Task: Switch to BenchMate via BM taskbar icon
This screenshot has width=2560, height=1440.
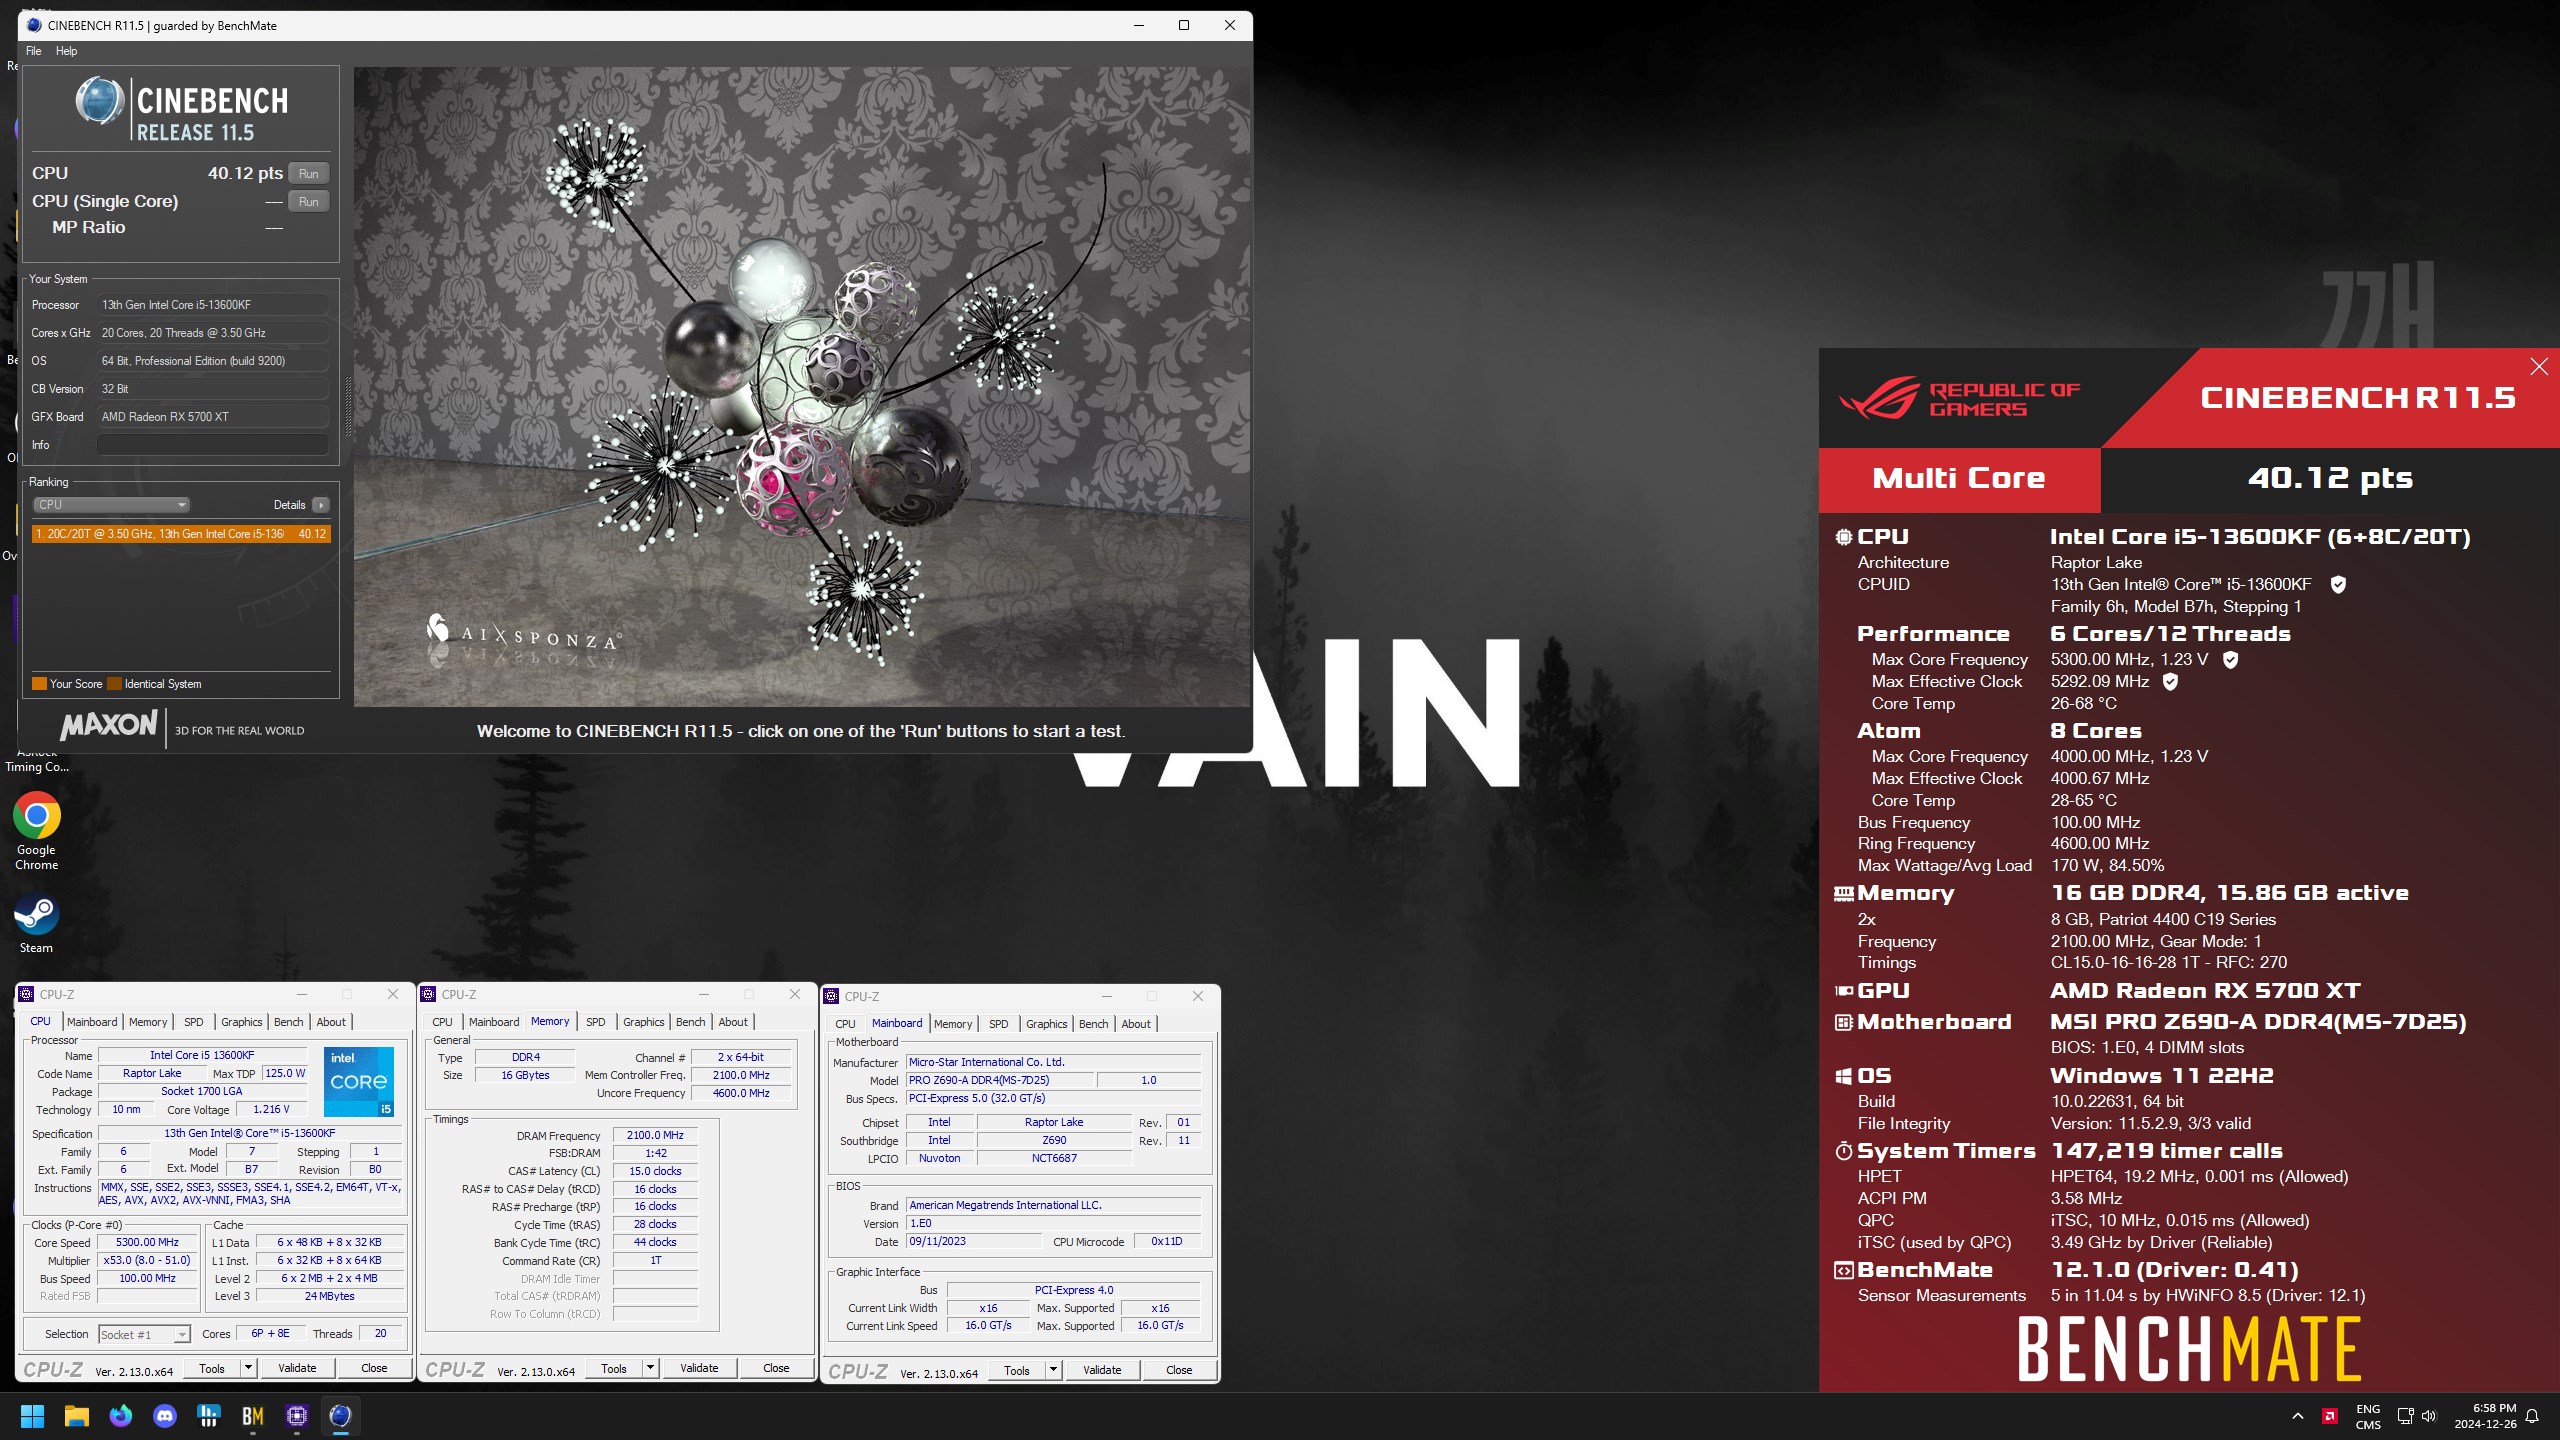Action: coord(253,1416)
